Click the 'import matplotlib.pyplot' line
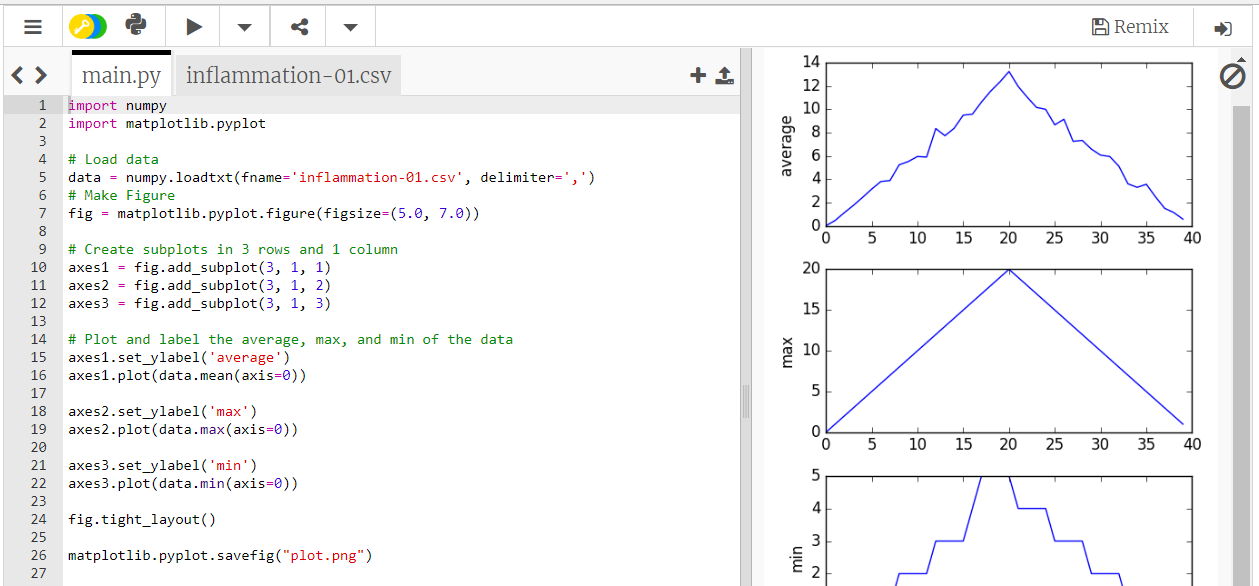 167,123
